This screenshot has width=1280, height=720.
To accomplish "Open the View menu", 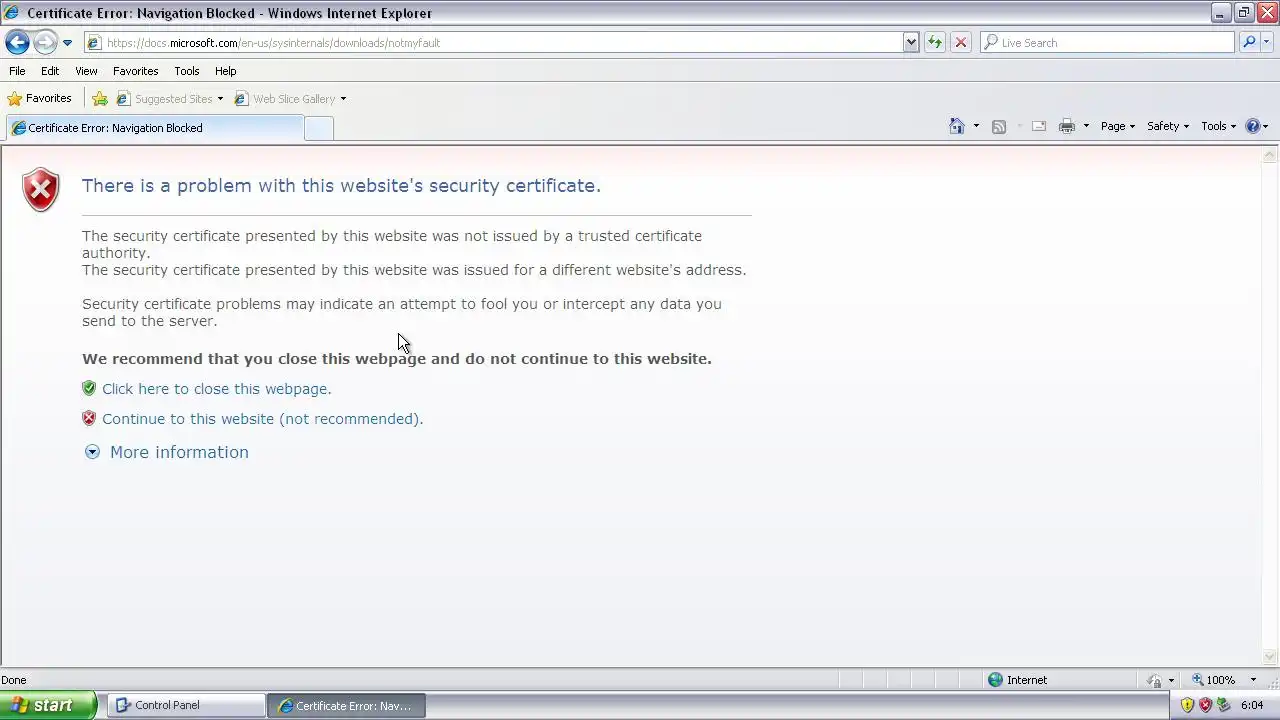I will (x=86, y=71).
